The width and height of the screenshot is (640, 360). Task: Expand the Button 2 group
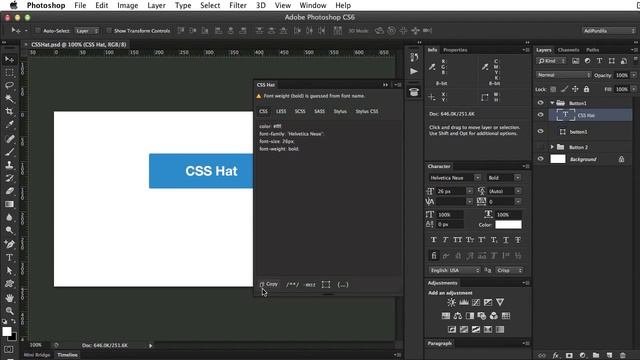click(x=552, y=147)
